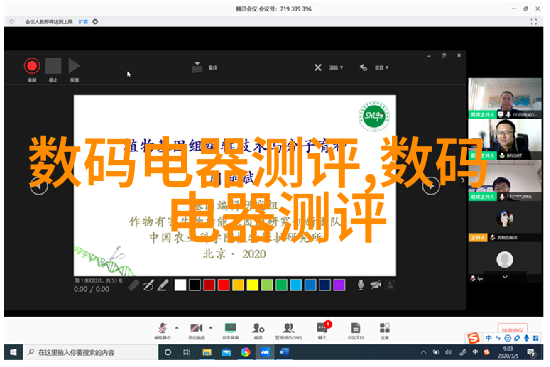Toggle the microphone in the recording bar

pyautogui.click(x=361, y=285)
